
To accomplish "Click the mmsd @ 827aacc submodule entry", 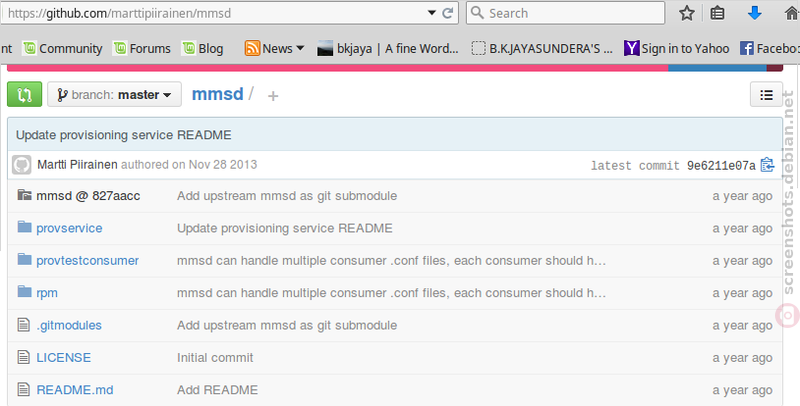I will tap(88, 196).
